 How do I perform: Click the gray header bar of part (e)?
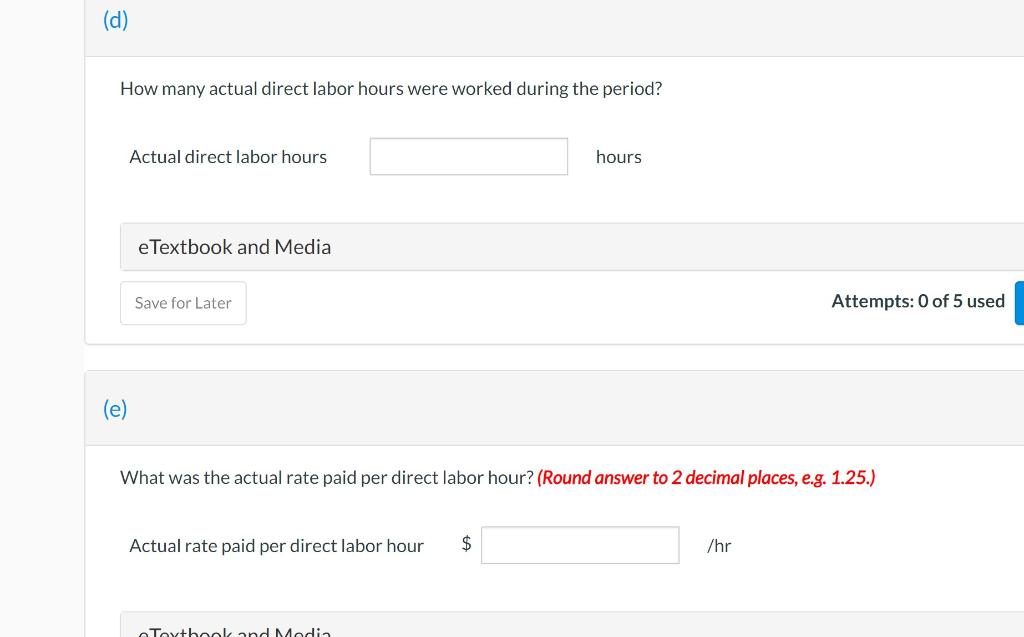[554, 408]
